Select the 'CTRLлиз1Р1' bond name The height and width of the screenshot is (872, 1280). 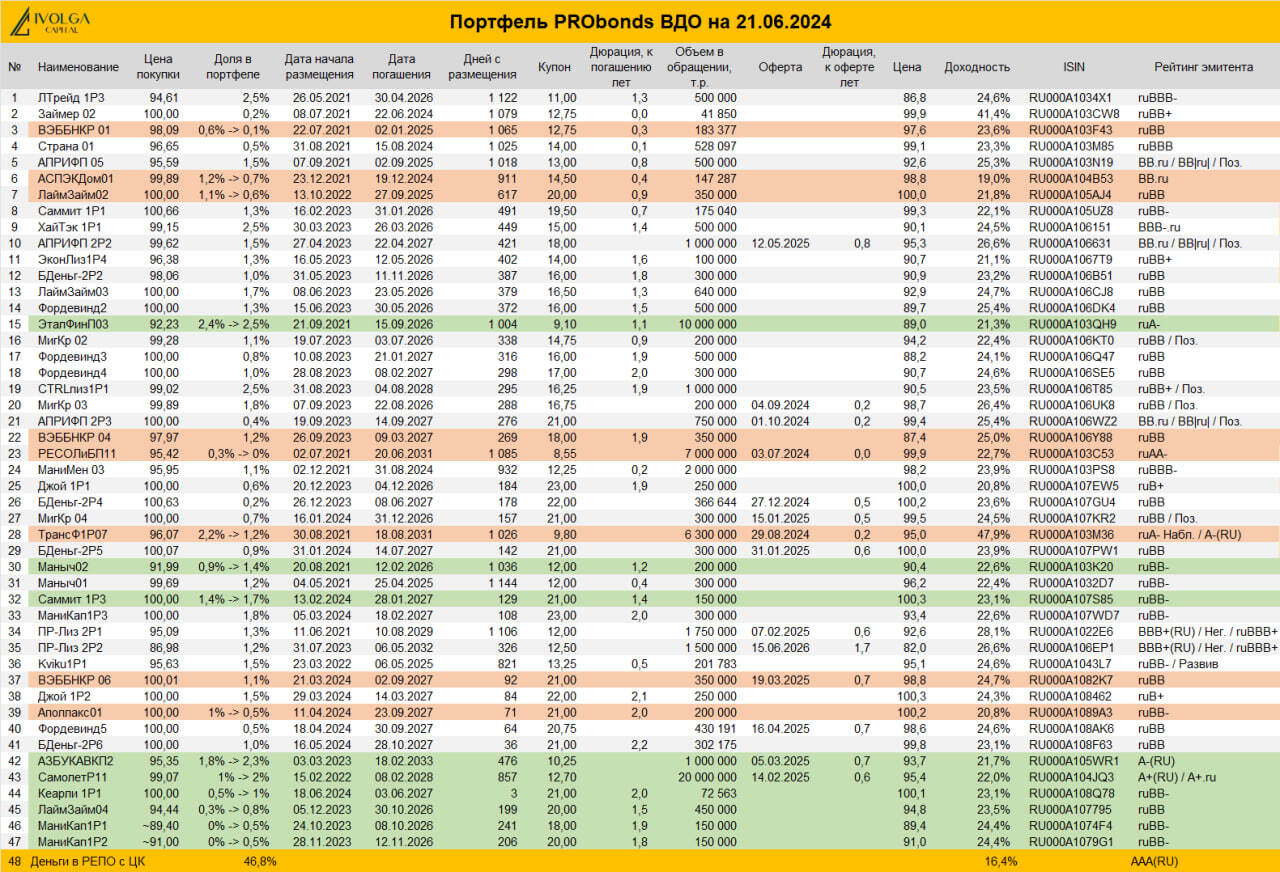click(x=72, y=388)
